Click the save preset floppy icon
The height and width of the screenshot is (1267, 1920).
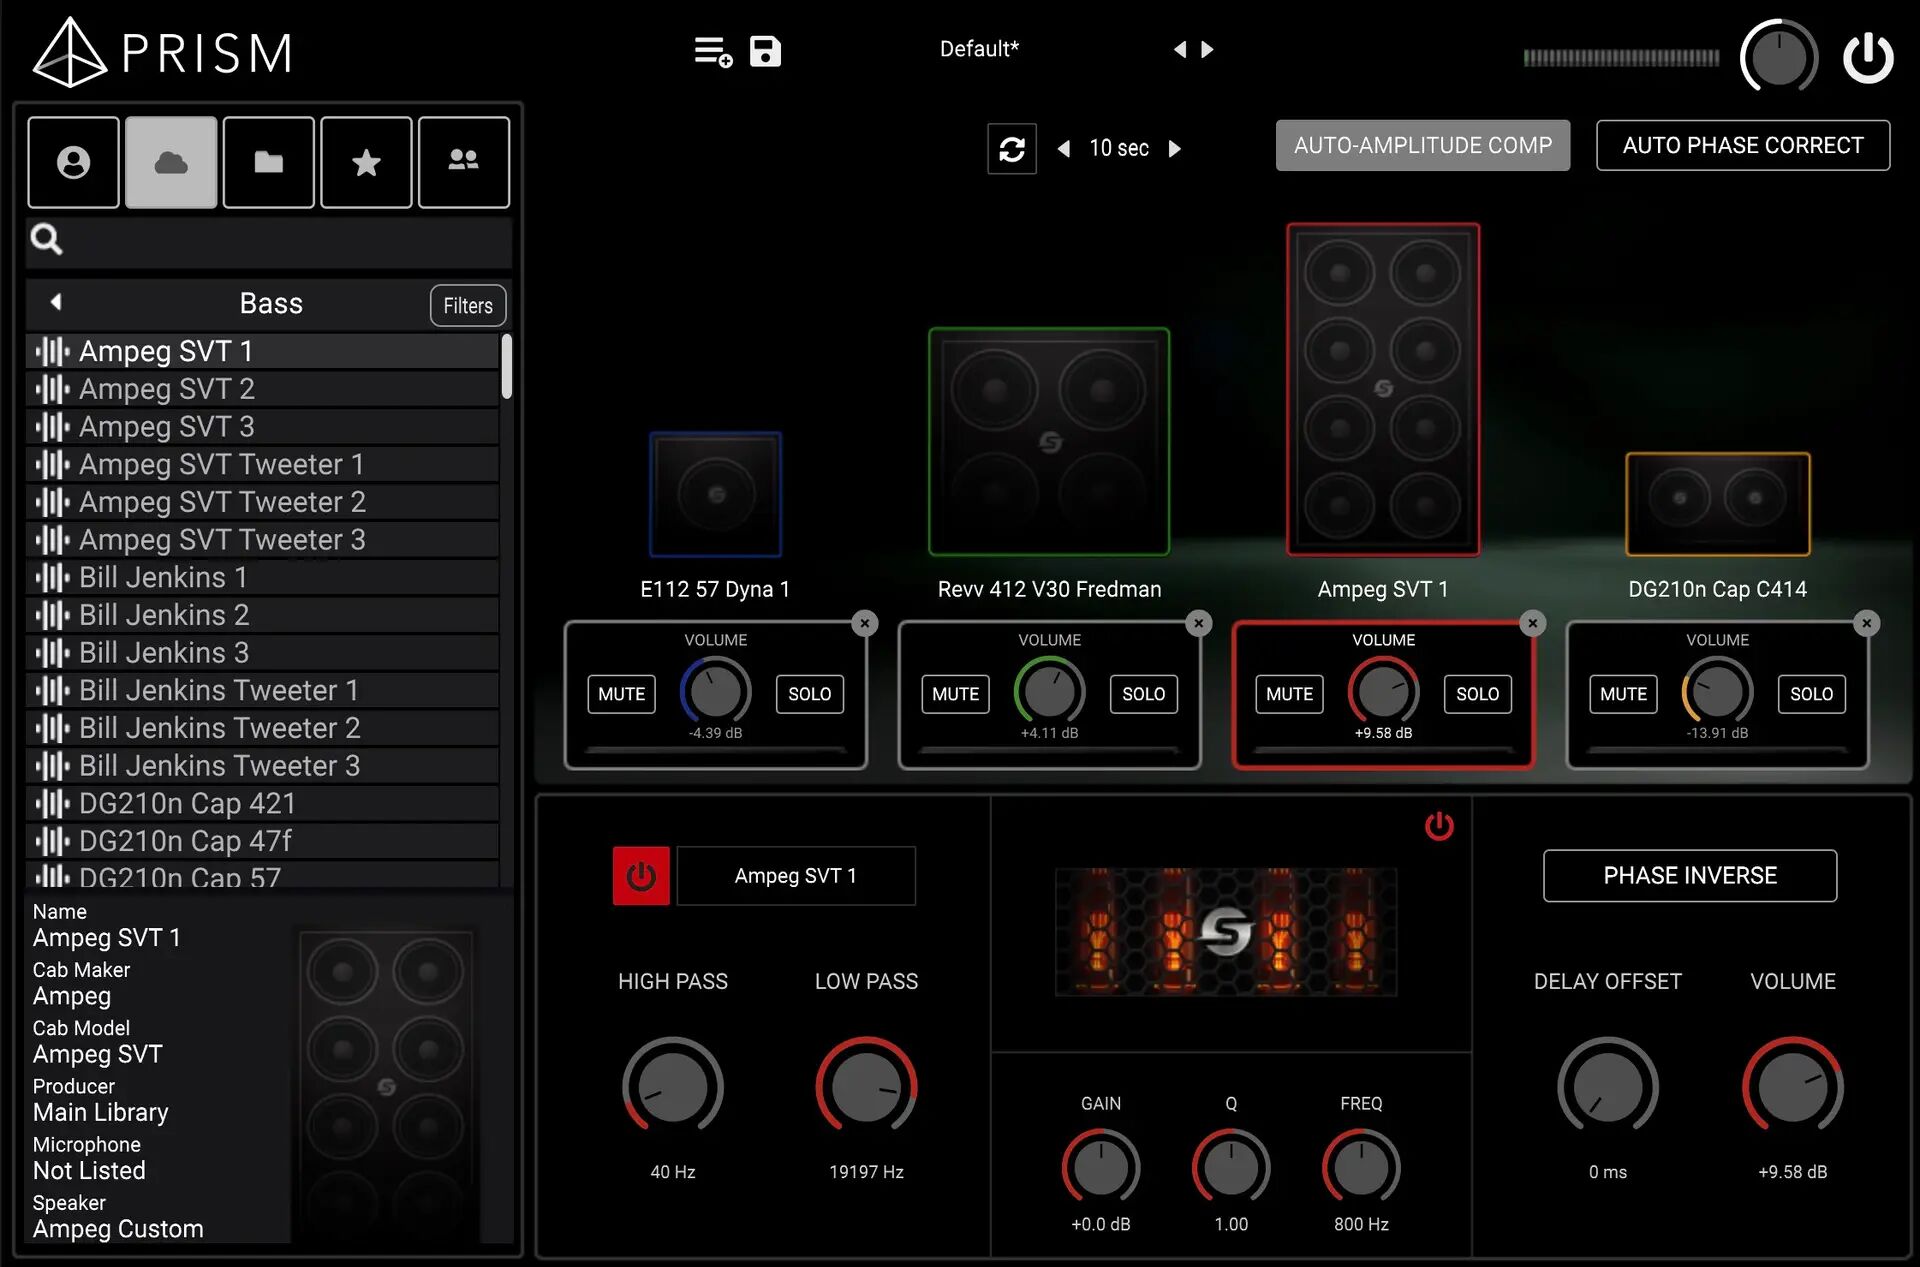point(765,50)
